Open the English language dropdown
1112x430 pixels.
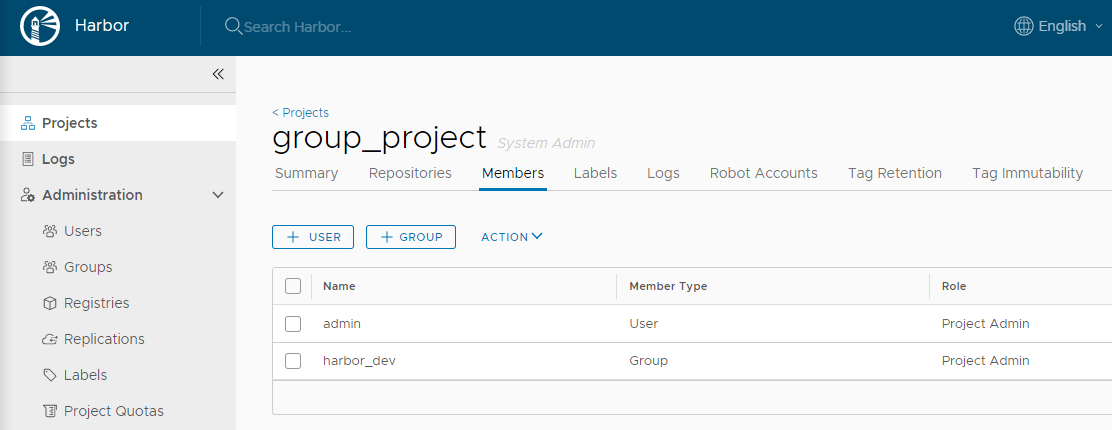click(1063, 26)
